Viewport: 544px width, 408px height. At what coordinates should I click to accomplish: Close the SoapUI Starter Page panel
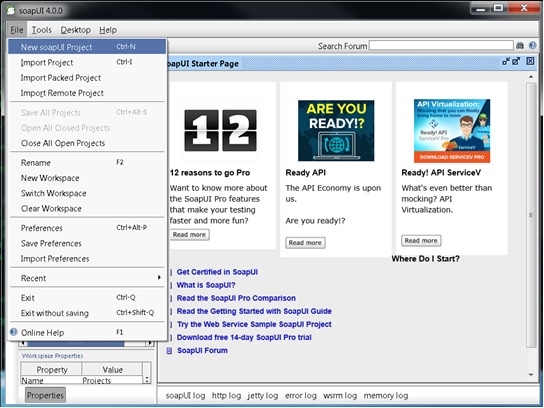(530, 61)
